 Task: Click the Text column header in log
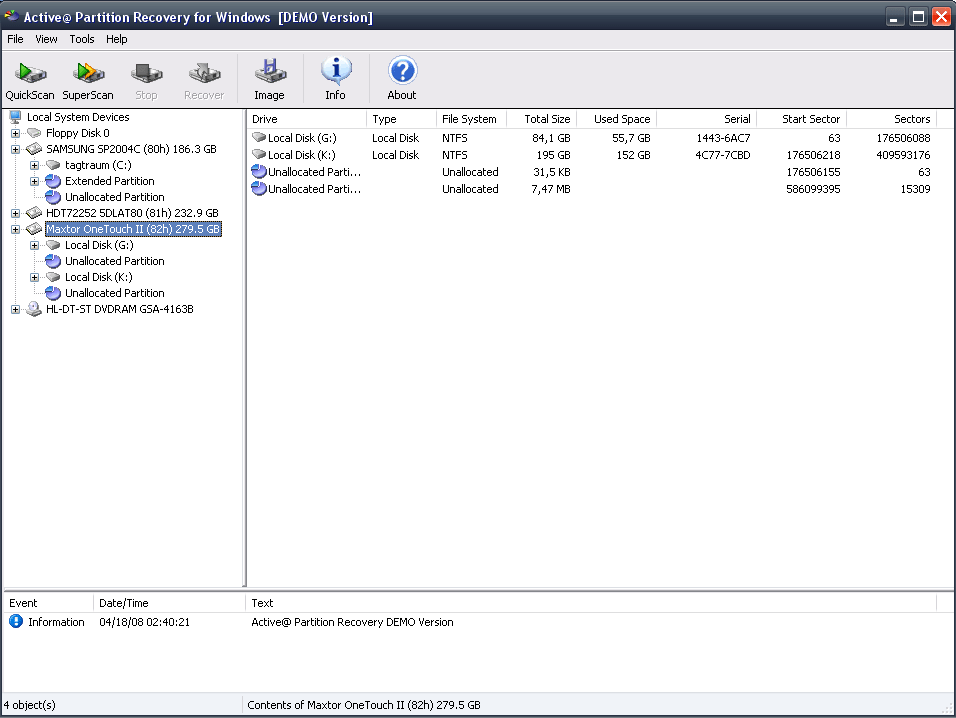tap(591, 603)
